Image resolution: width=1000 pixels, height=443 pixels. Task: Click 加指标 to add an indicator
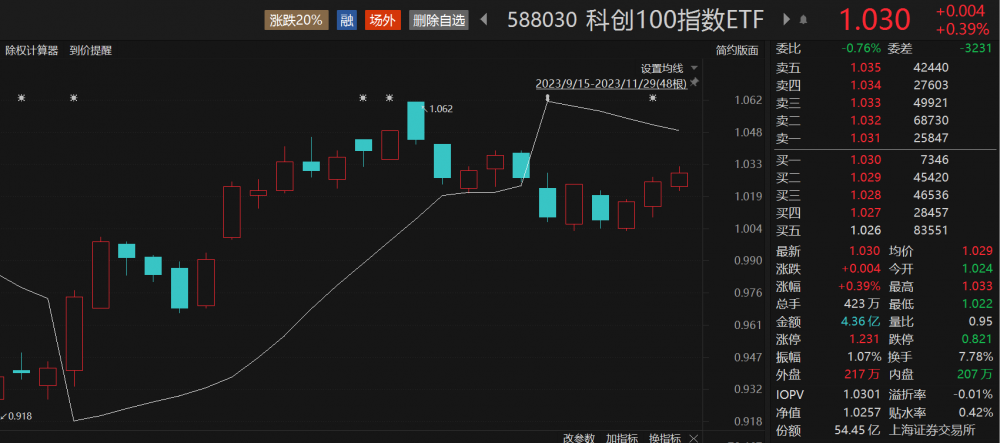click(622, 438)
